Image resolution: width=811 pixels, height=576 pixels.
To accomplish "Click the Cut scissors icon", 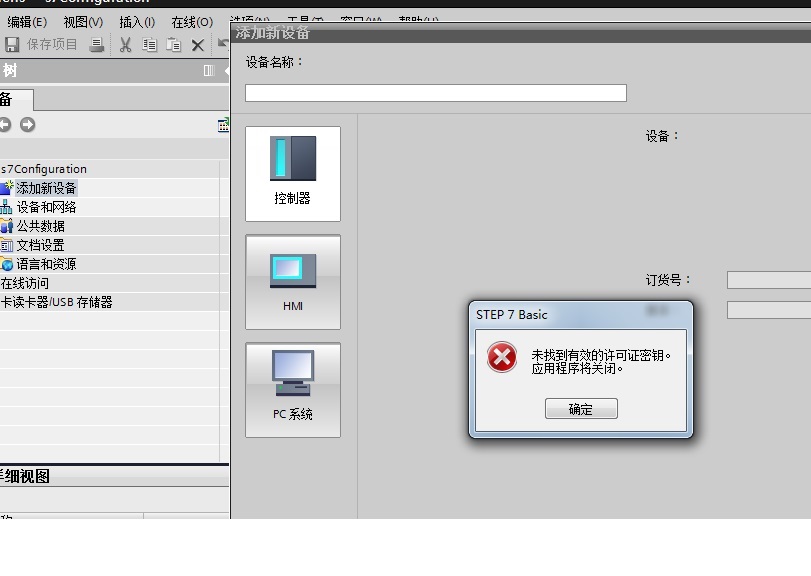I will coord(125,45).
